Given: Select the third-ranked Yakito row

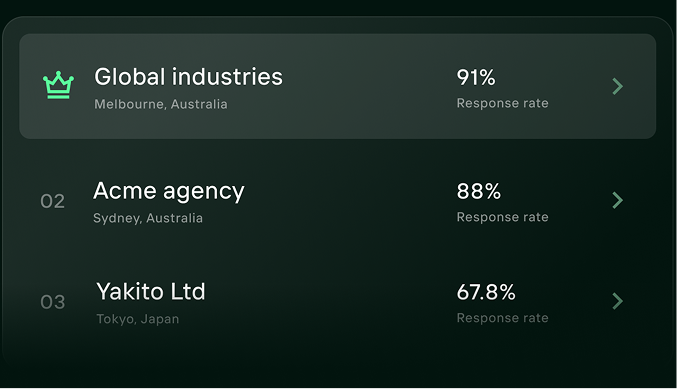Looking at the screenshot, I should [x=338, y=302].
